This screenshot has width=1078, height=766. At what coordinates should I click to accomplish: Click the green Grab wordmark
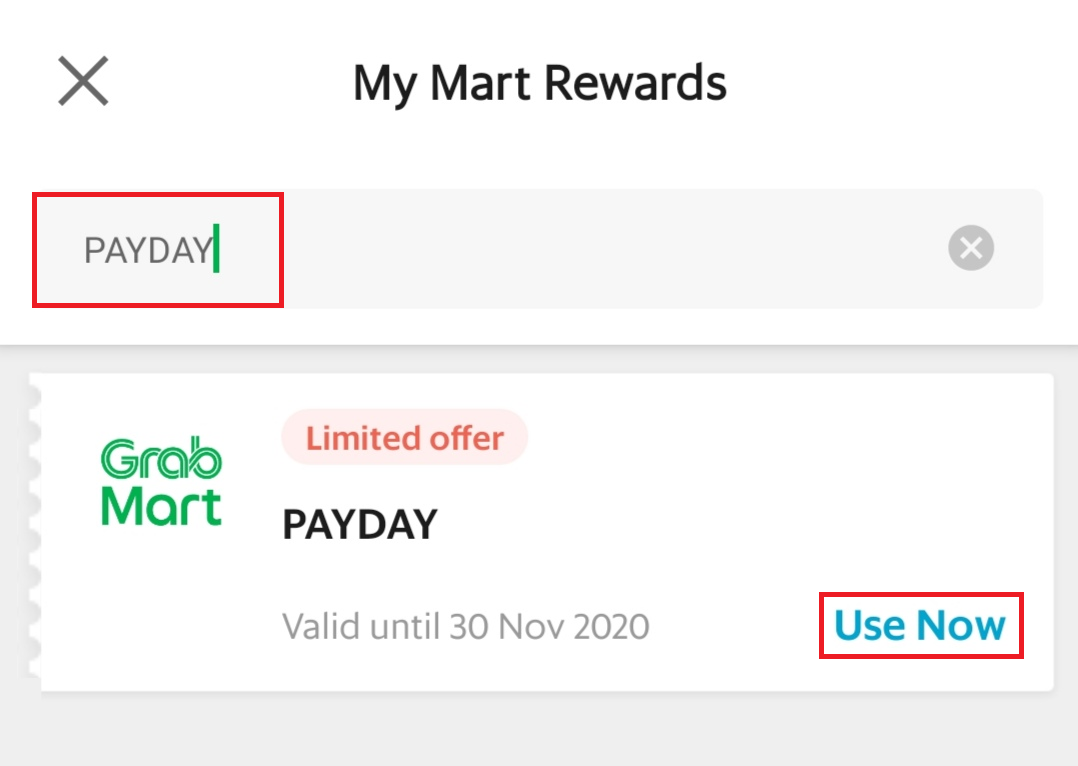tap(161, 460)
